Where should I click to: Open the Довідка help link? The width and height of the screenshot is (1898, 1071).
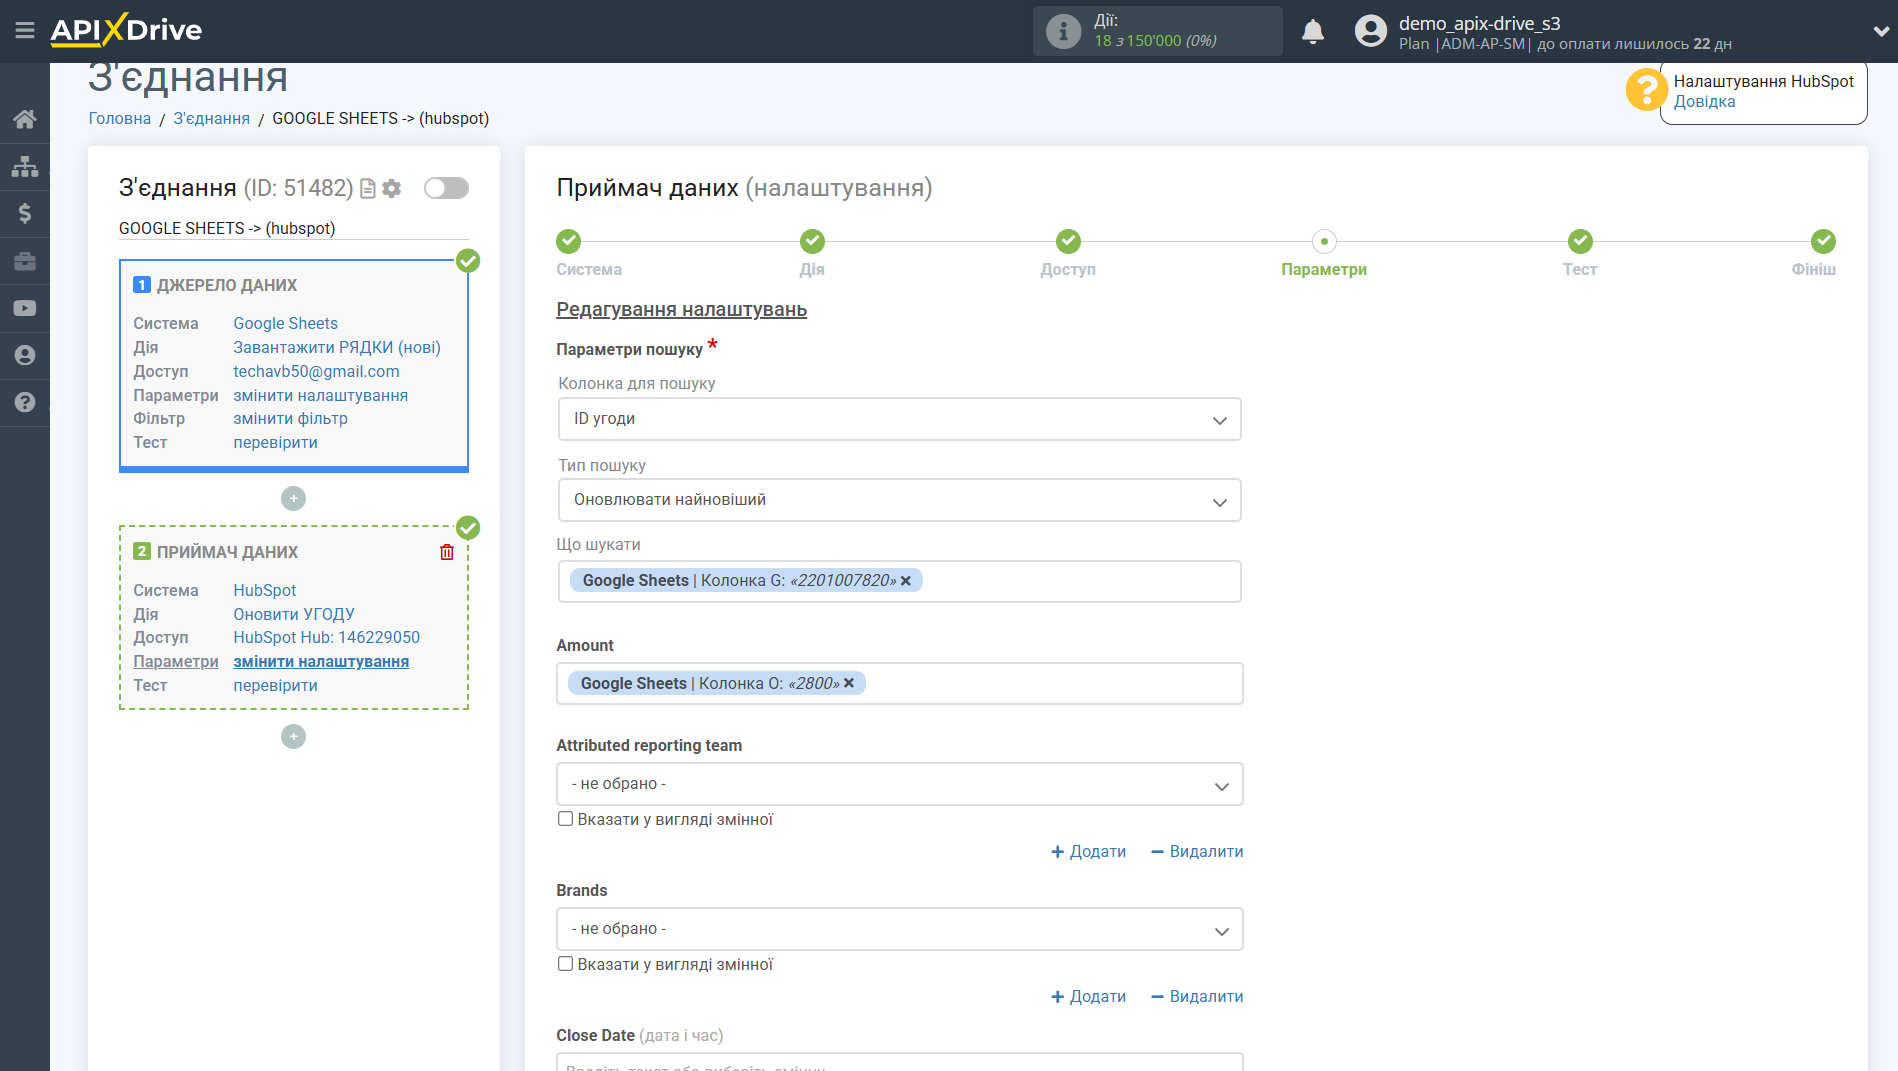pyautogui.click(x=1704, y=102)
